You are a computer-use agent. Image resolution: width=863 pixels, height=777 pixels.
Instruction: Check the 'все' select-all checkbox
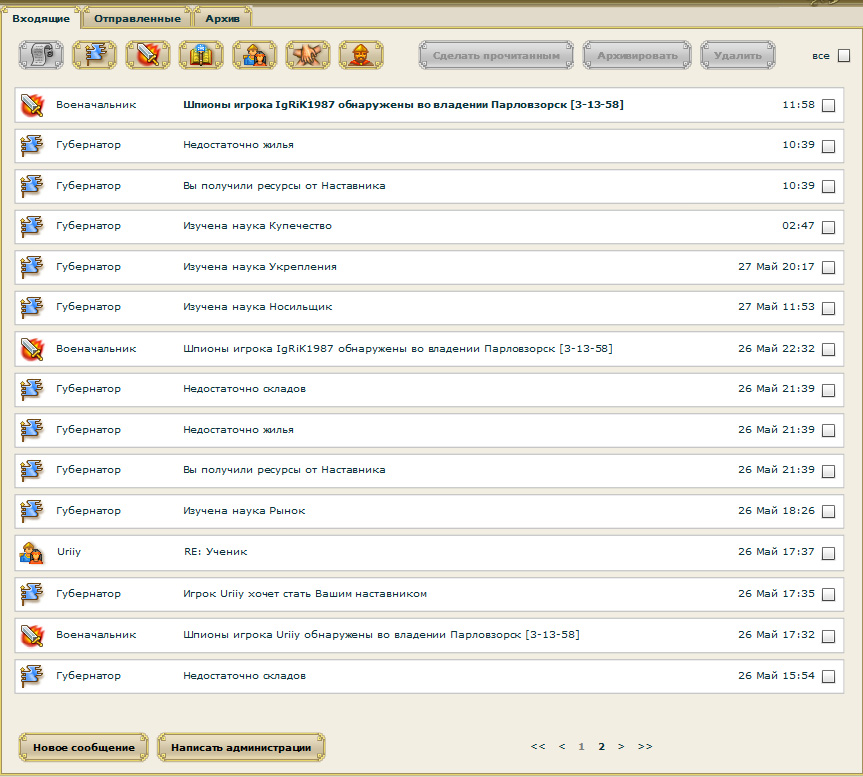pyautogui.click(x=844, y=56)
